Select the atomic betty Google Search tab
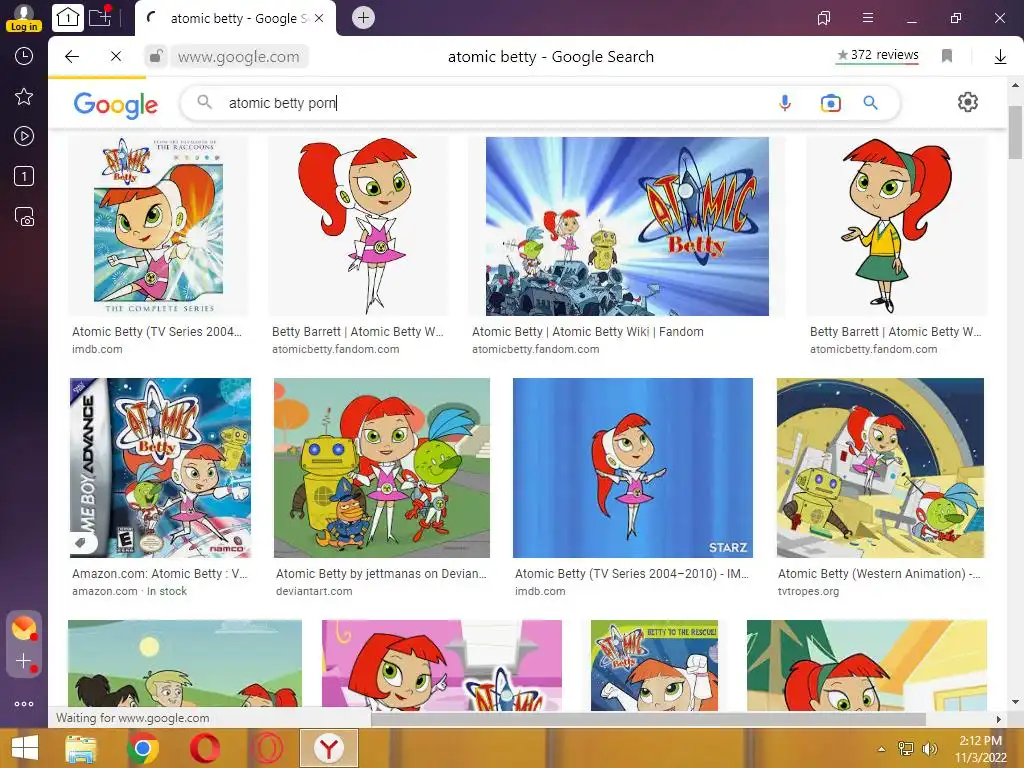Viewport: 1024px width, 768px height. [235, 18]
